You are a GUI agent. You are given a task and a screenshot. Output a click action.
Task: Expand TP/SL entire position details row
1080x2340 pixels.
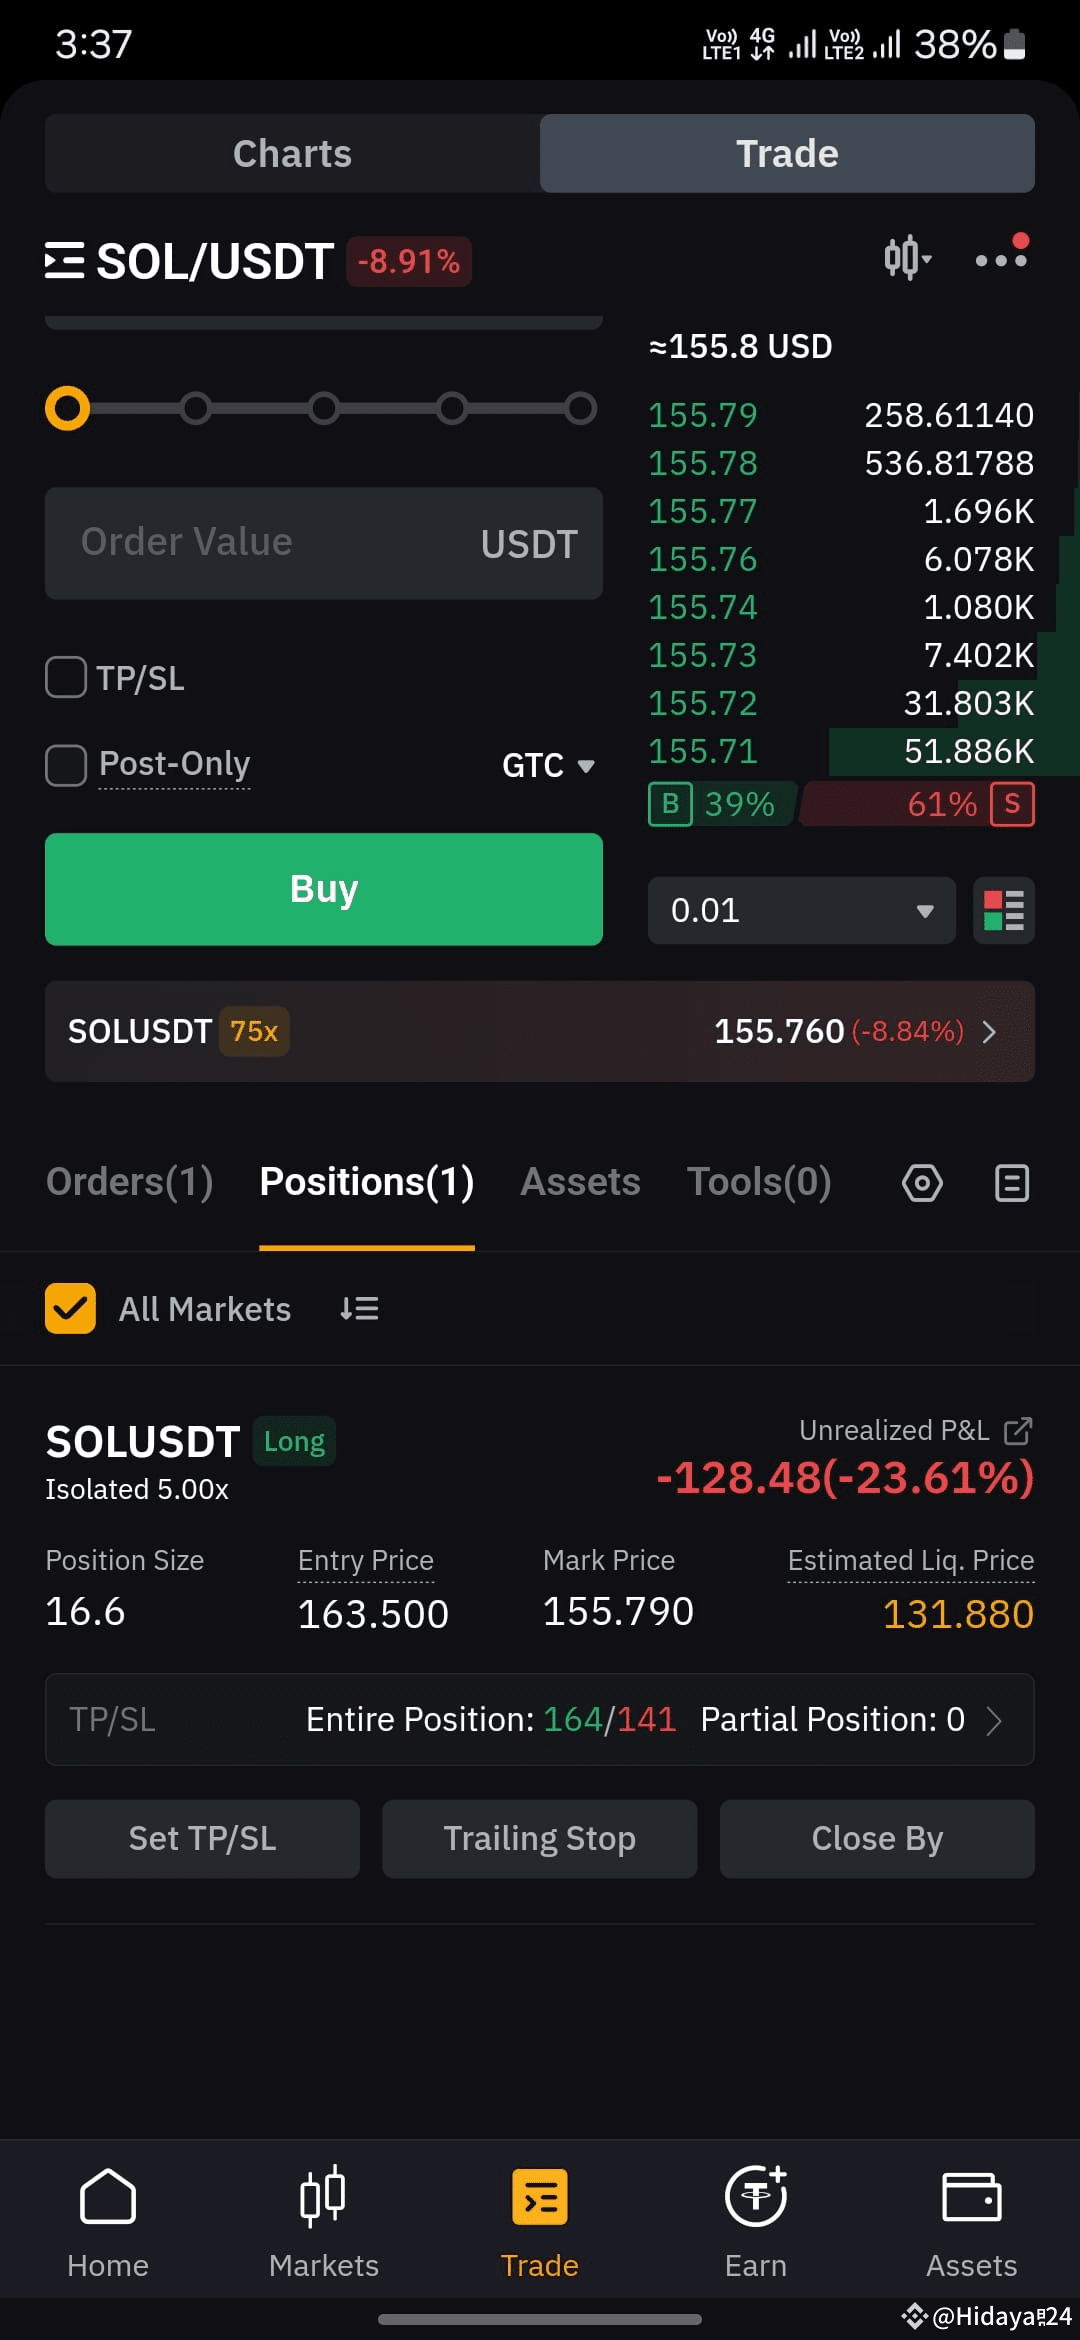(x=540, y=1719)
